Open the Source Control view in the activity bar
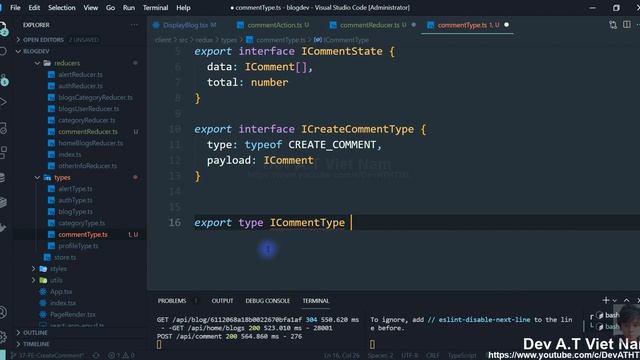640x360 pixels. pos(3,79)
